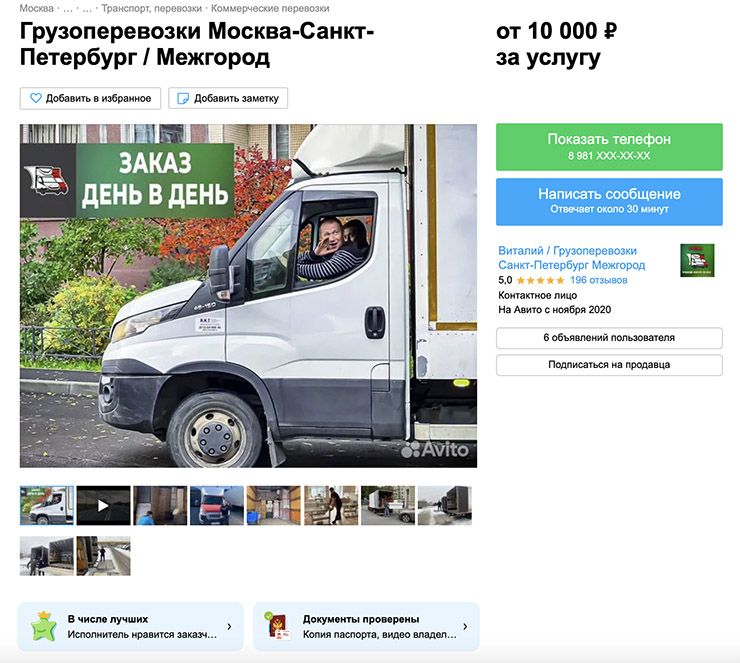Click the five-star rating stars

coord(540,280)
